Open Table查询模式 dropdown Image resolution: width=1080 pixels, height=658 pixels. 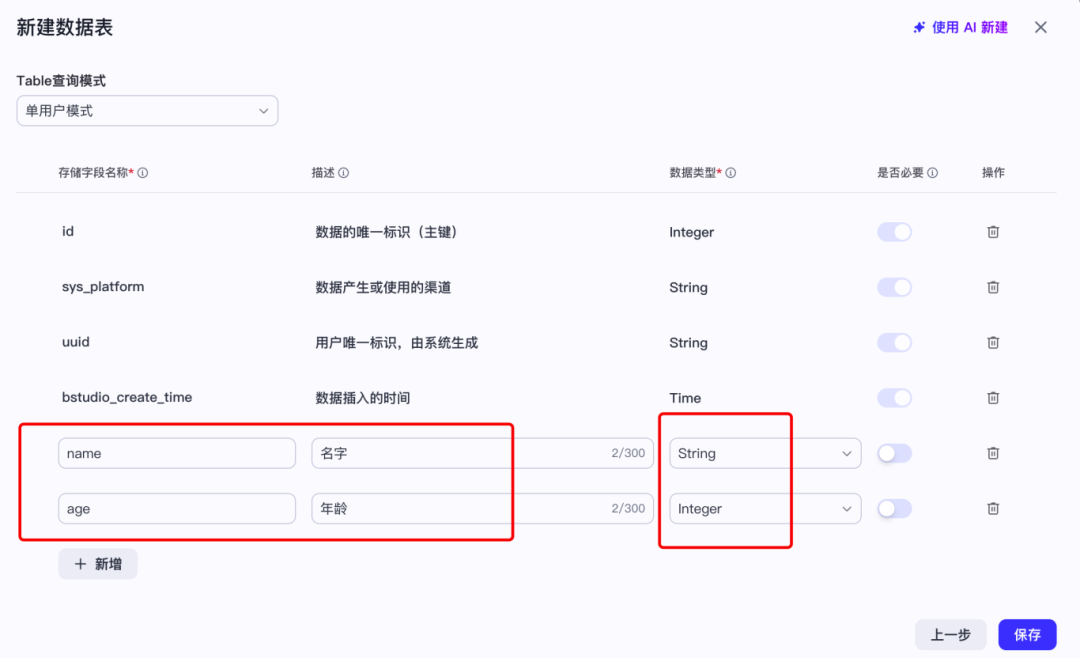pyautogui.click(x=147, y=111)
